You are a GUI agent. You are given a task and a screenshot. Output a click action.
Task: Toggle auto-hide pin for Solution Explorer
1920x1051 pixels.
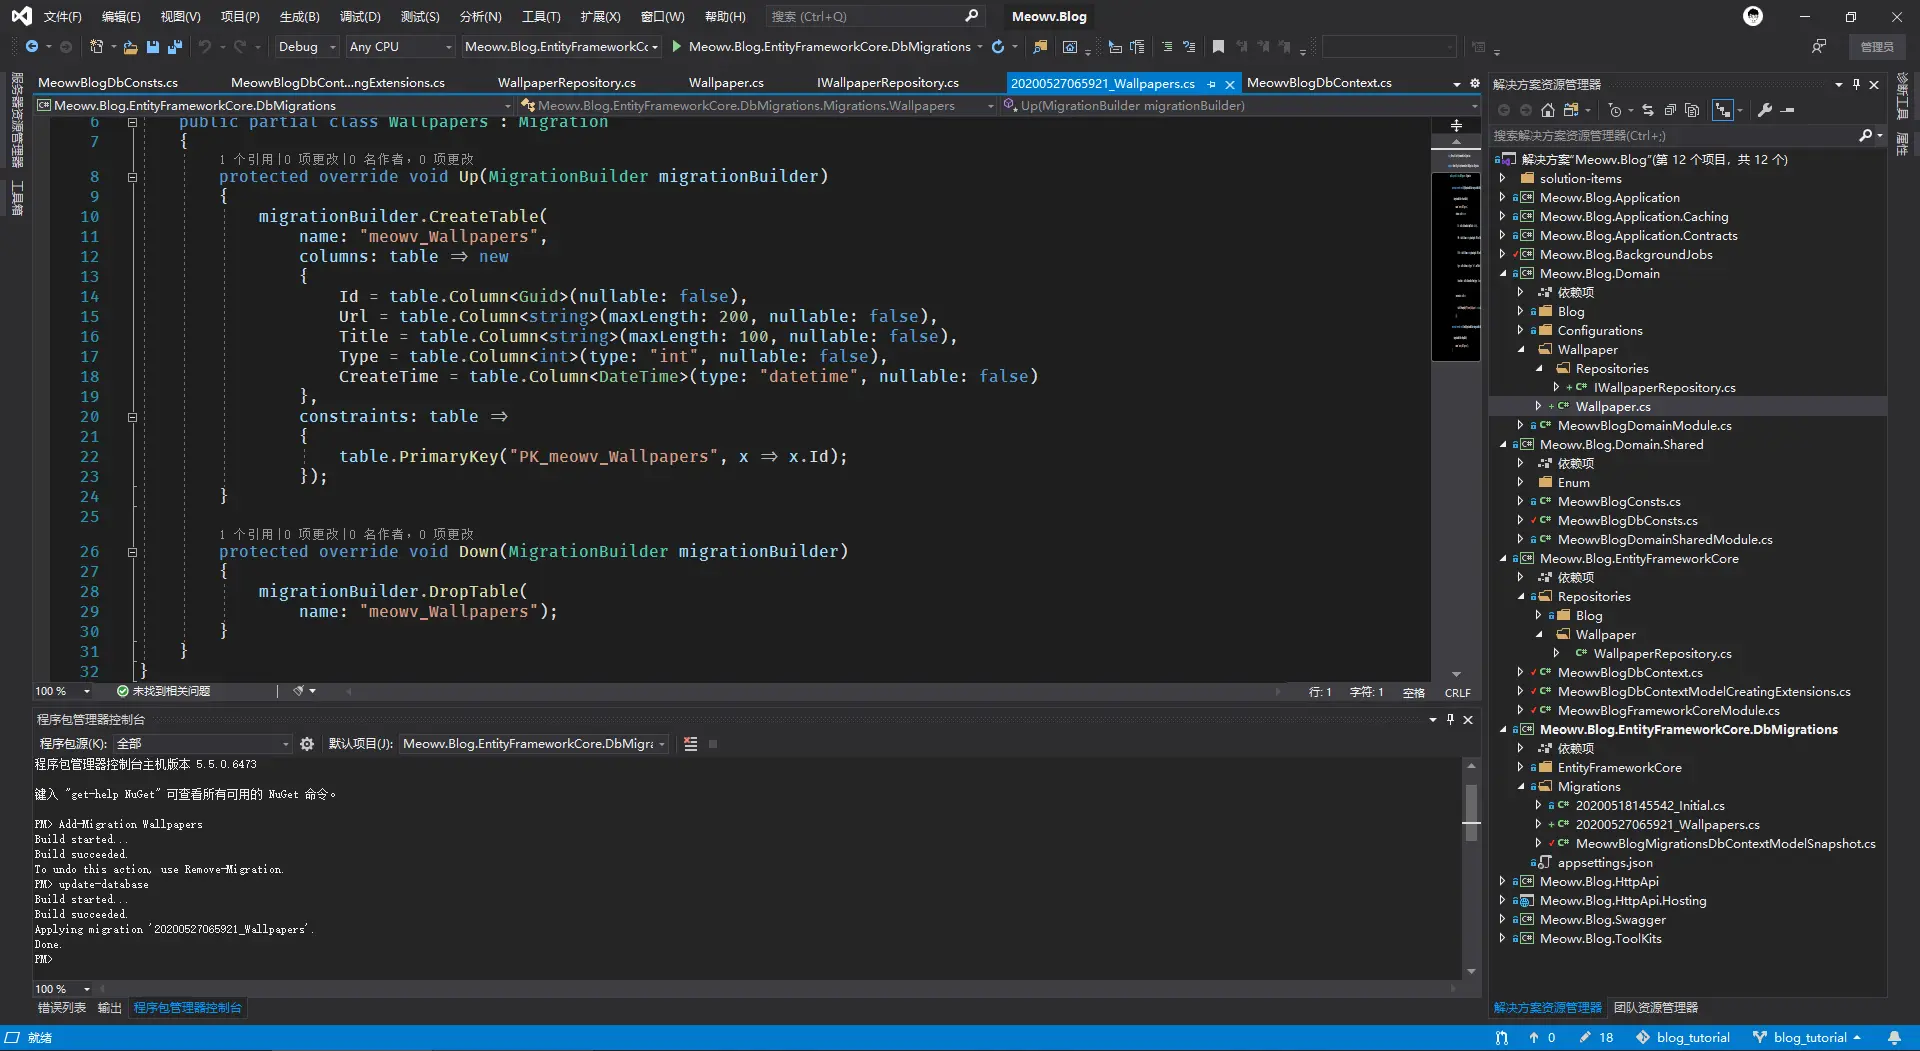(x=1856, y=84)
